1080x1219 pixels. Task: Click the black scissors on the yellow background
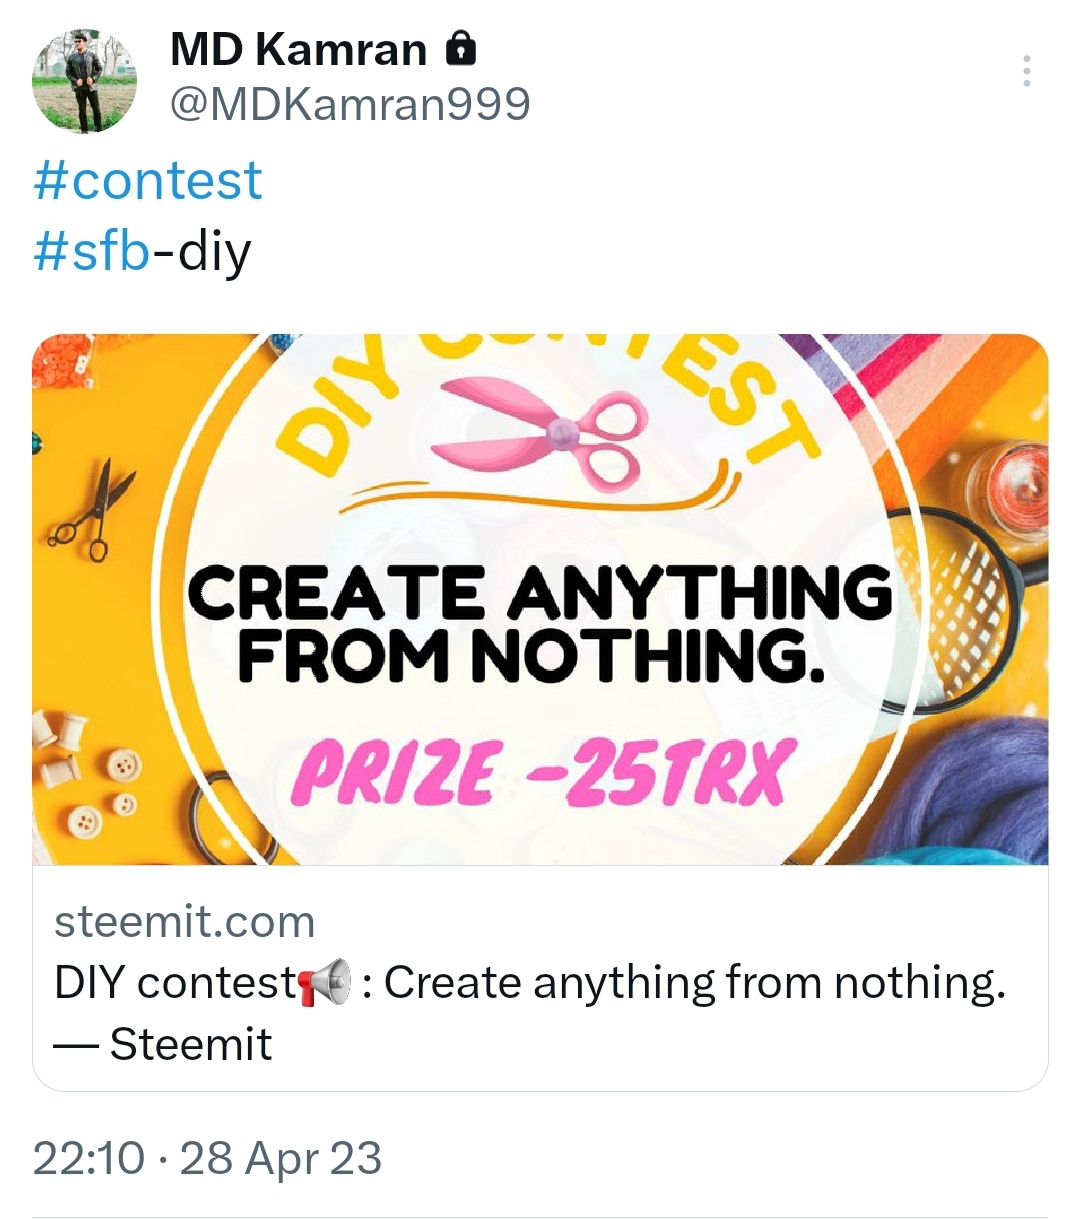tap(94, 510)
